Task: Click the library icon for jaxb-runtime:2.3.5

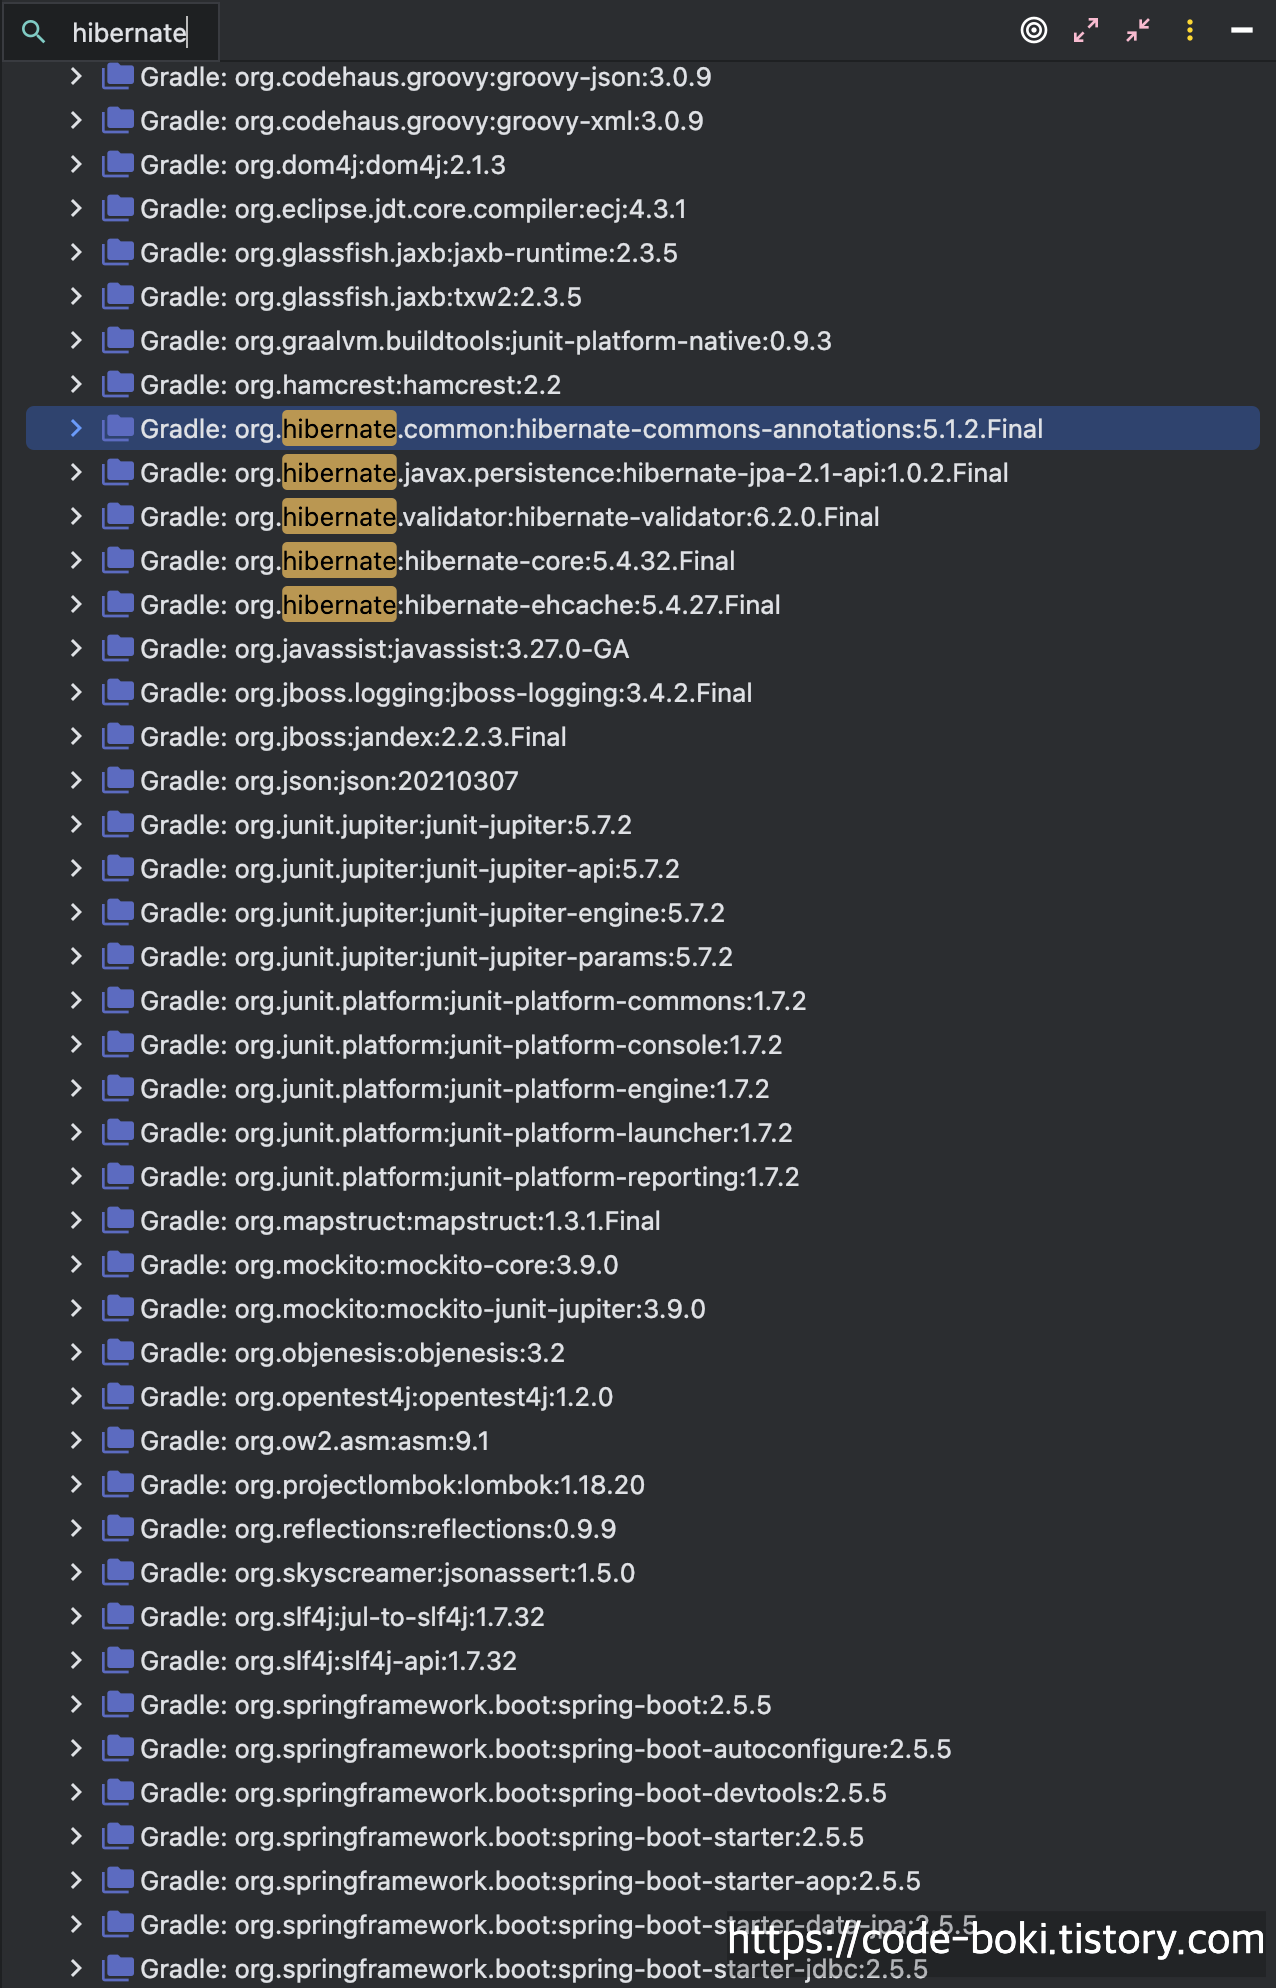Action: pyautogui.click(x=118, y=252)
